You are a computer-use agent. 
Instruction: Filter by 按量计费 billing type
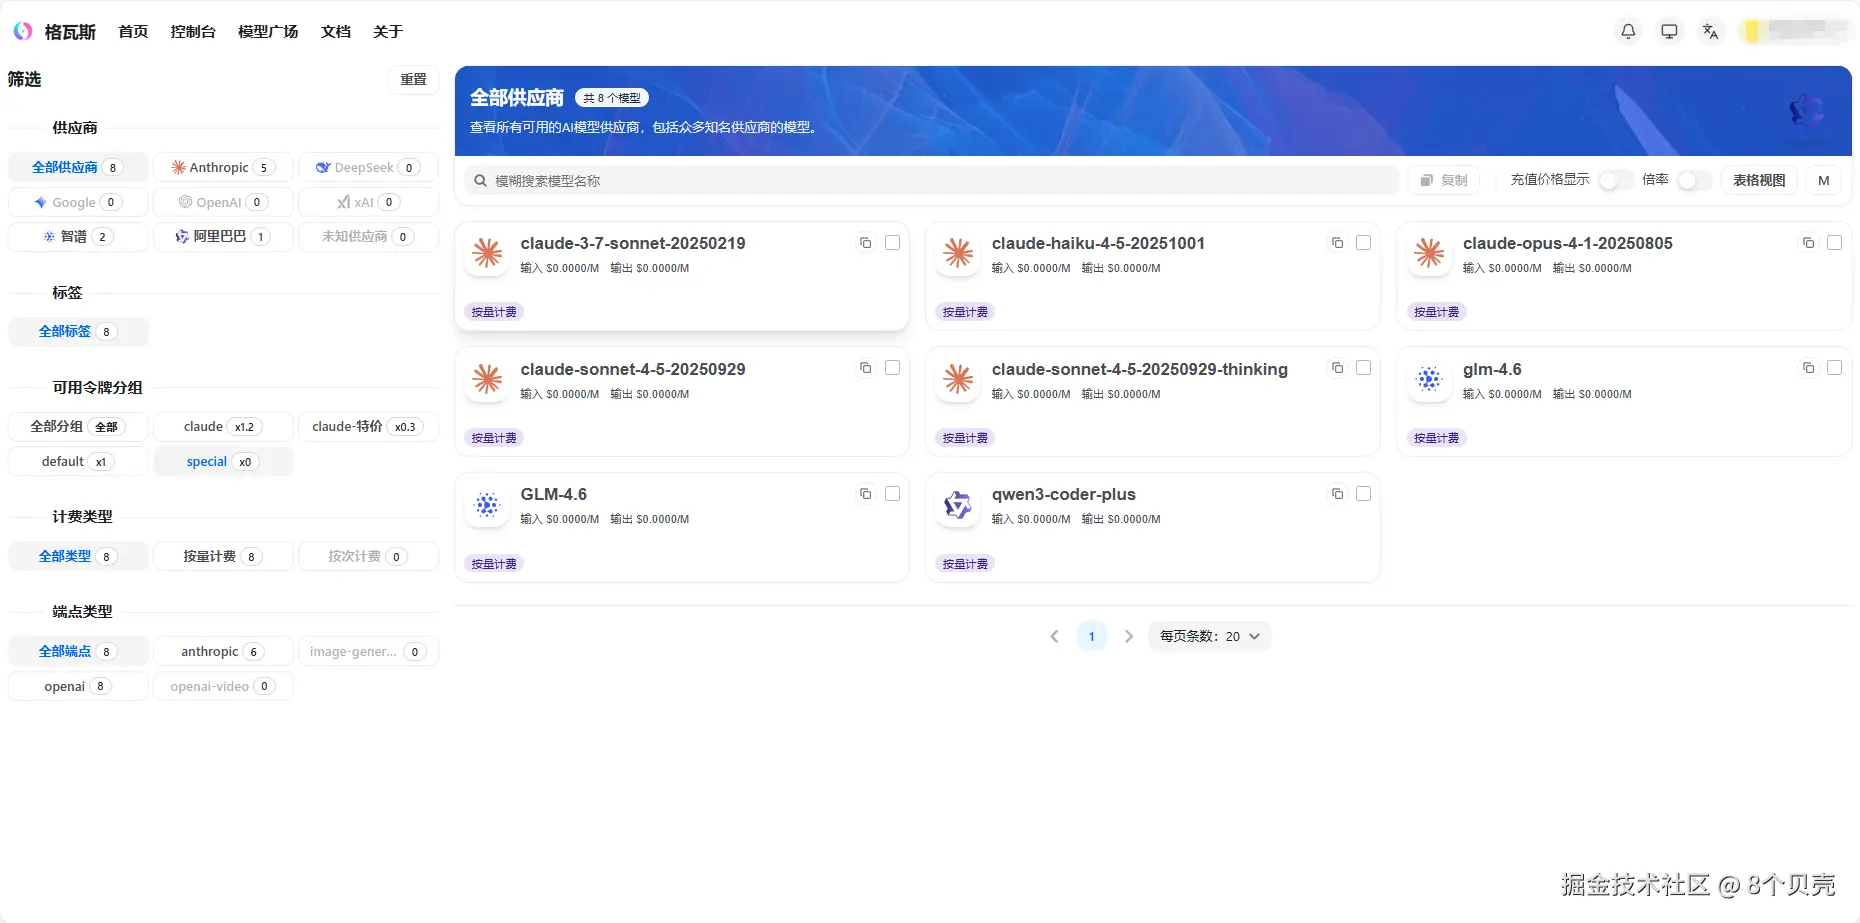[223, 556]
